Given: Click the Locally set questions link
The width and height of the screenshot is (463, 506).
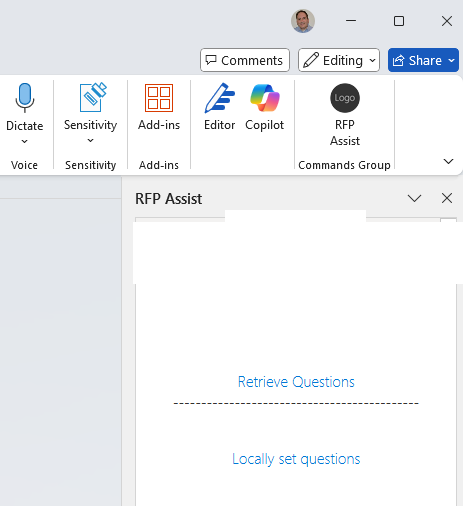Looking at the screenshot, I should pyautogui.click(x=296, y=459).
